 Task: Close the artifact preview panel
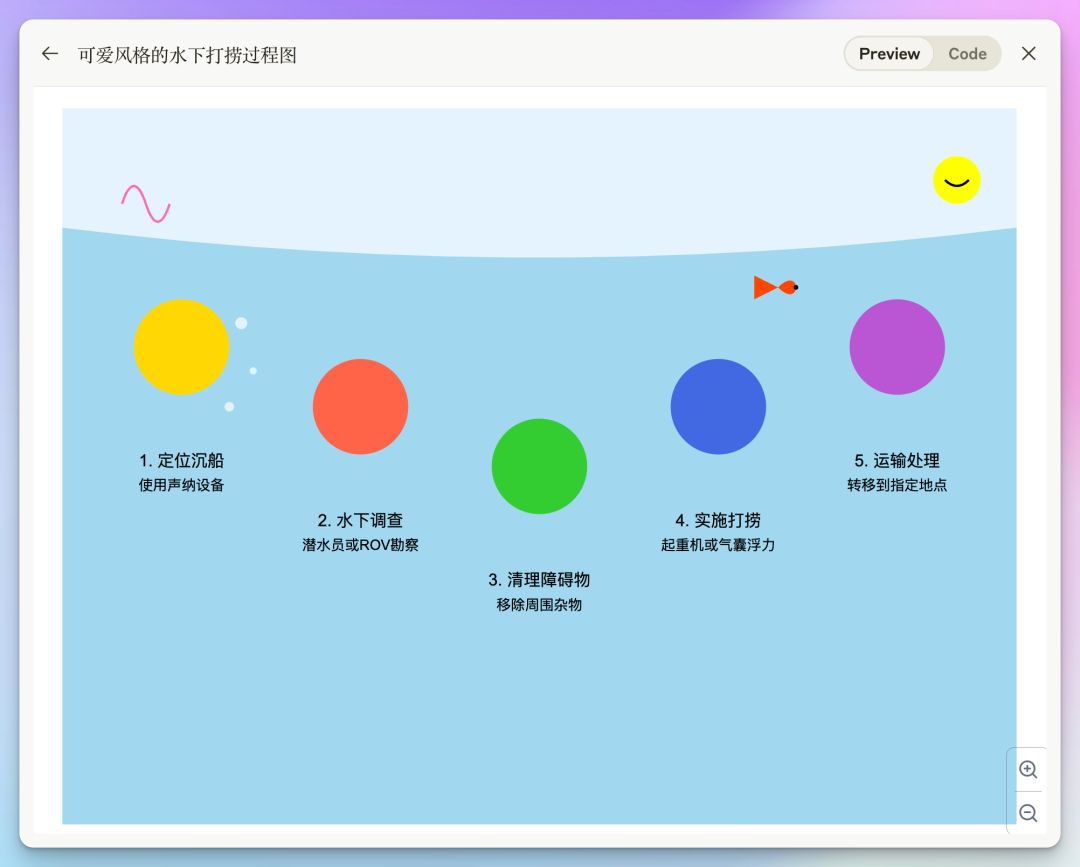(1028, 54)
